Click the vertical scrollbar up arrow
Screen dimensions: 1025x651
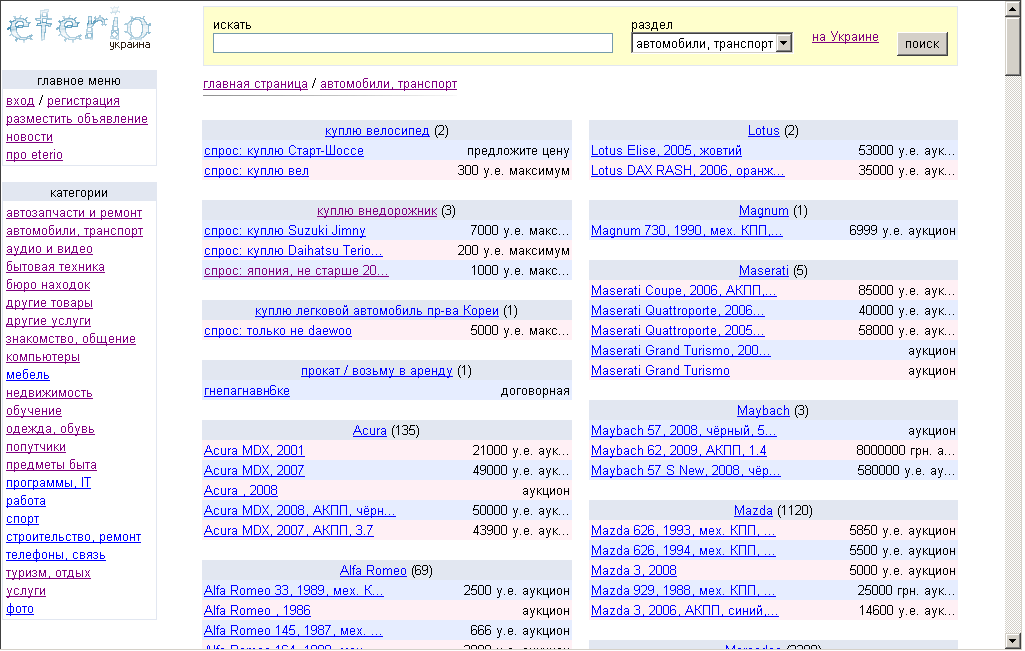[x=1013, y=7]
